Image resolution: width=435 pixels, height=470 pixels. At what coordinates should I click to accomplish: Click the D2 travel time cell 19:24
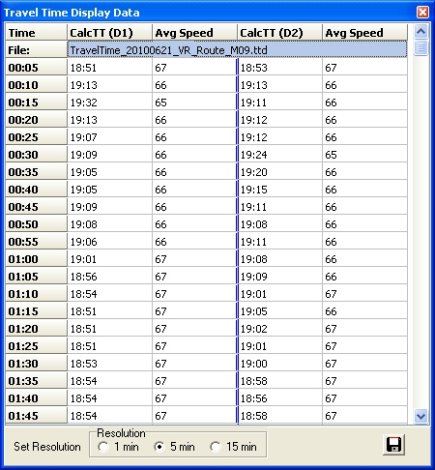tap(281, 155)
